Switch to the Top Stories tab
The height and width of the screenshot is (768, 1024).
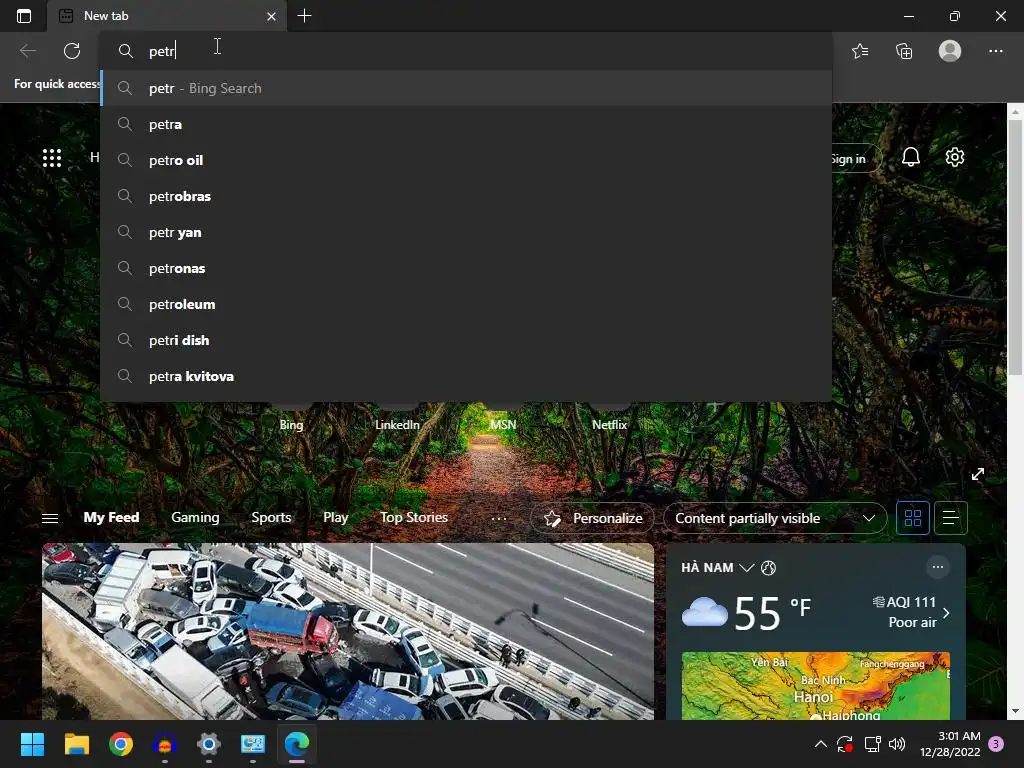pos(414,517)
